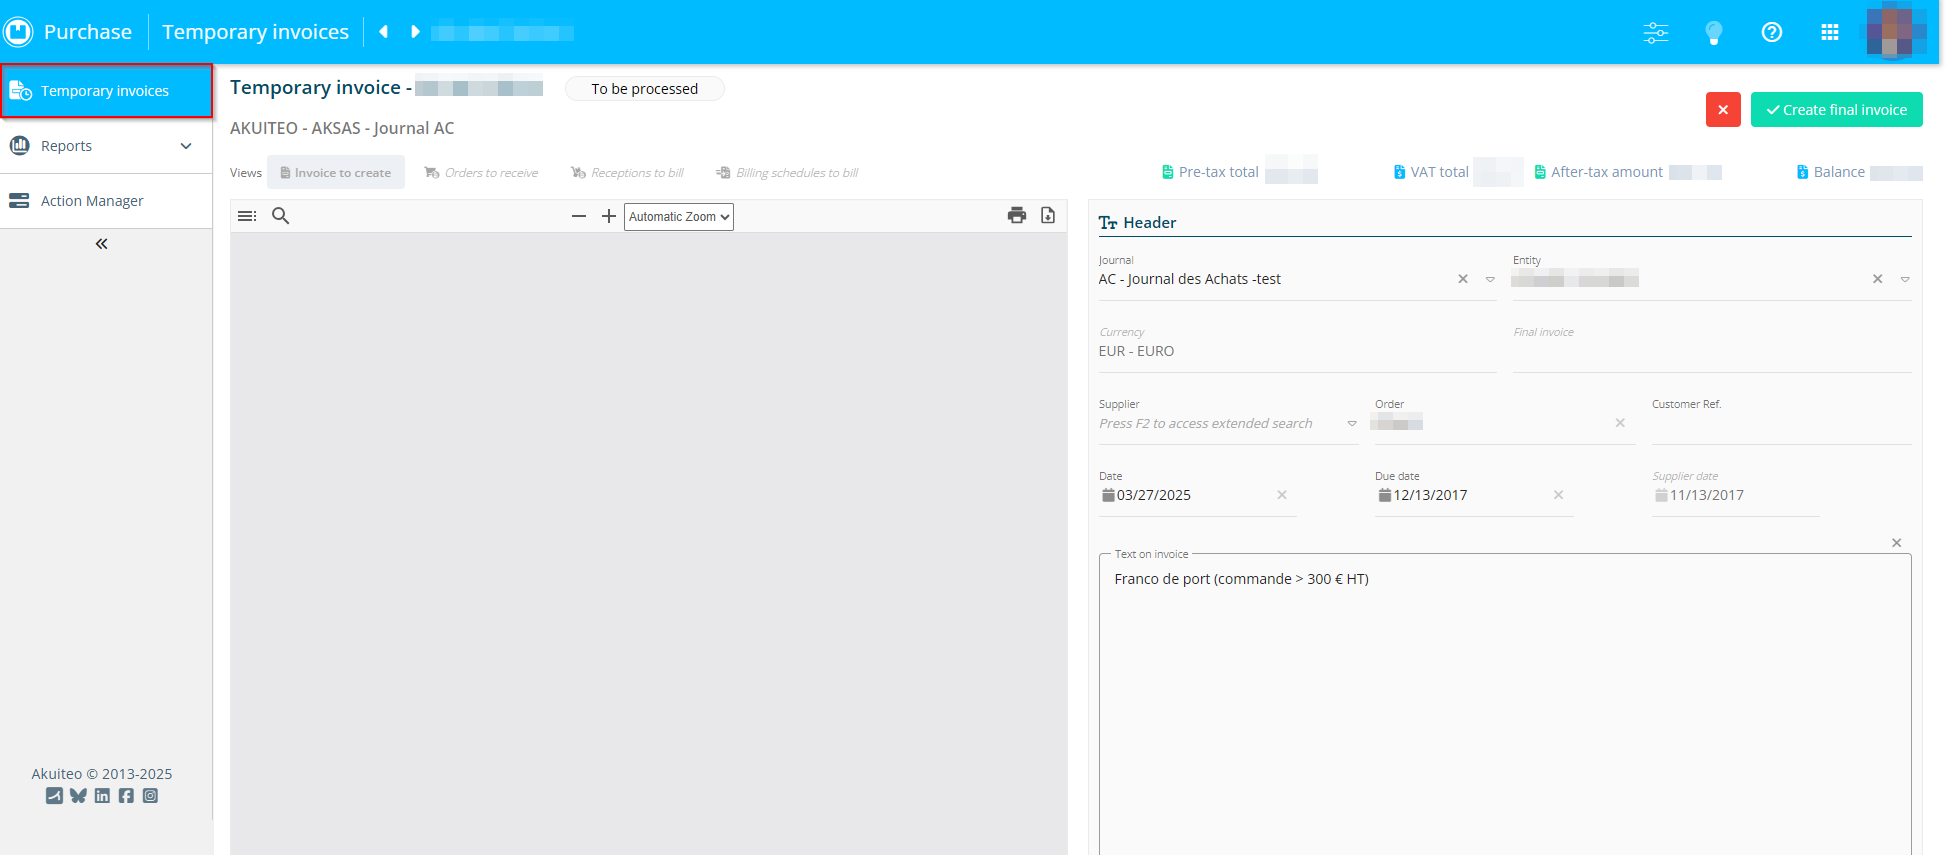Open the Journal dropdown list
Viewport: 1946px width, 855px height.
(x=1490, y=280)
